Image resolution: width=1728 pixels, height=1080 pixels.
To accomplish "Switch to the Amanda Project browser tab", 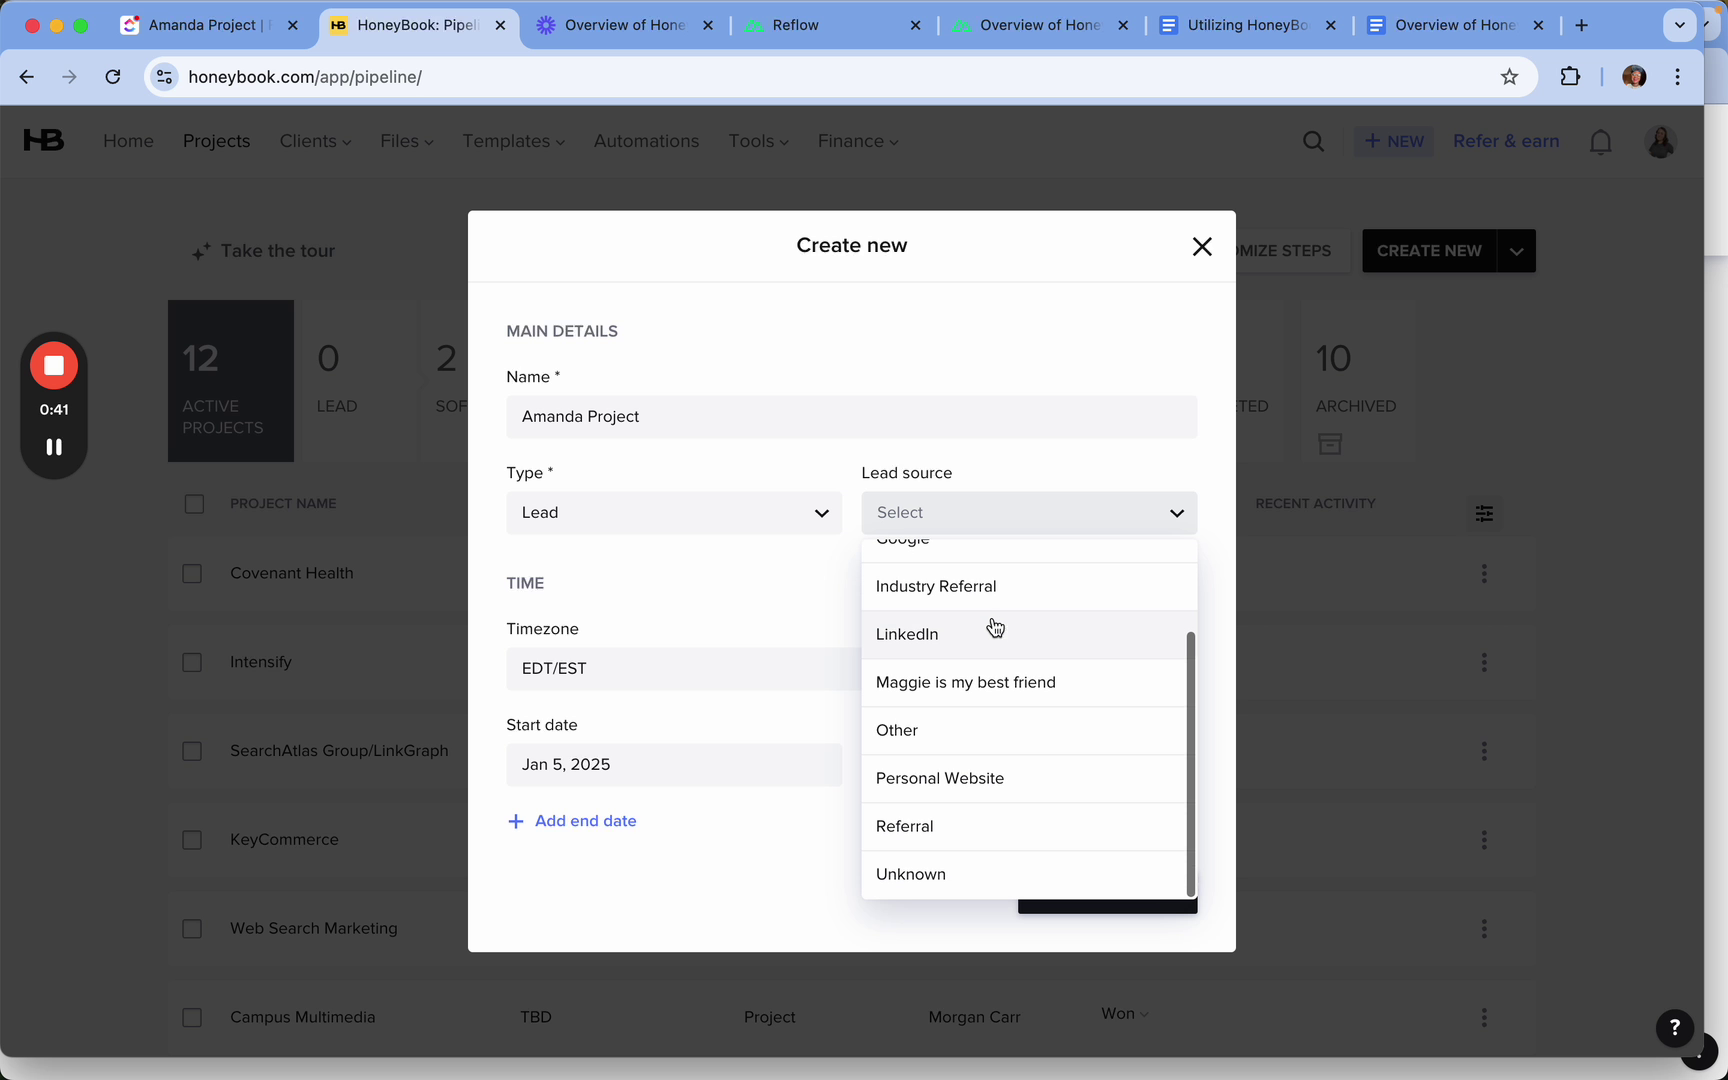I will pyautogui.click(x=209, y=25).
